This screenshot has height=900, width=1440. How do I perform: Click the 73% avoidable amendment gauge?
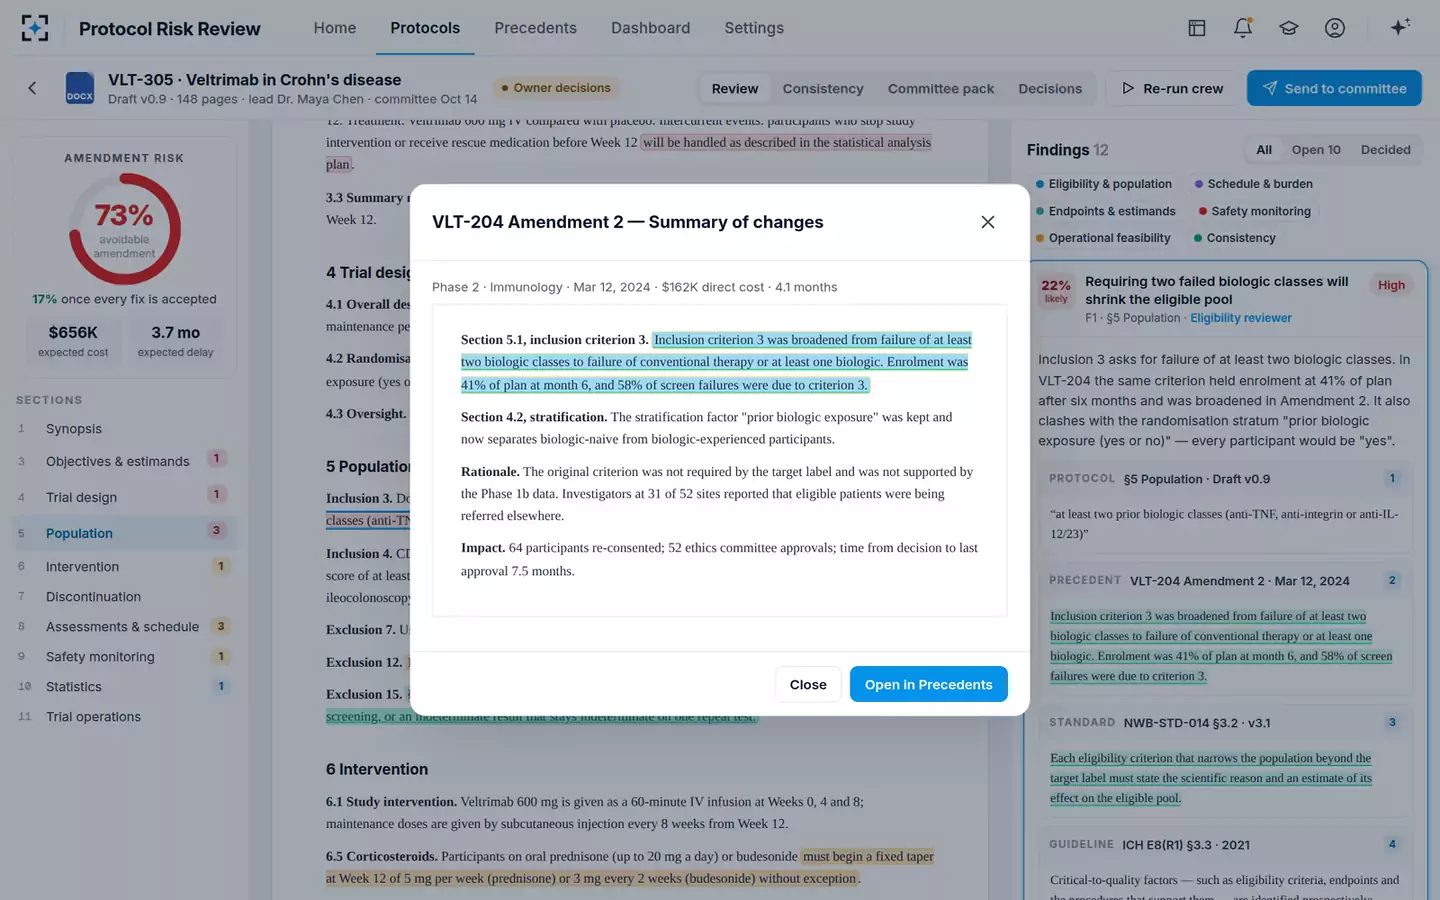coord(124,229)
